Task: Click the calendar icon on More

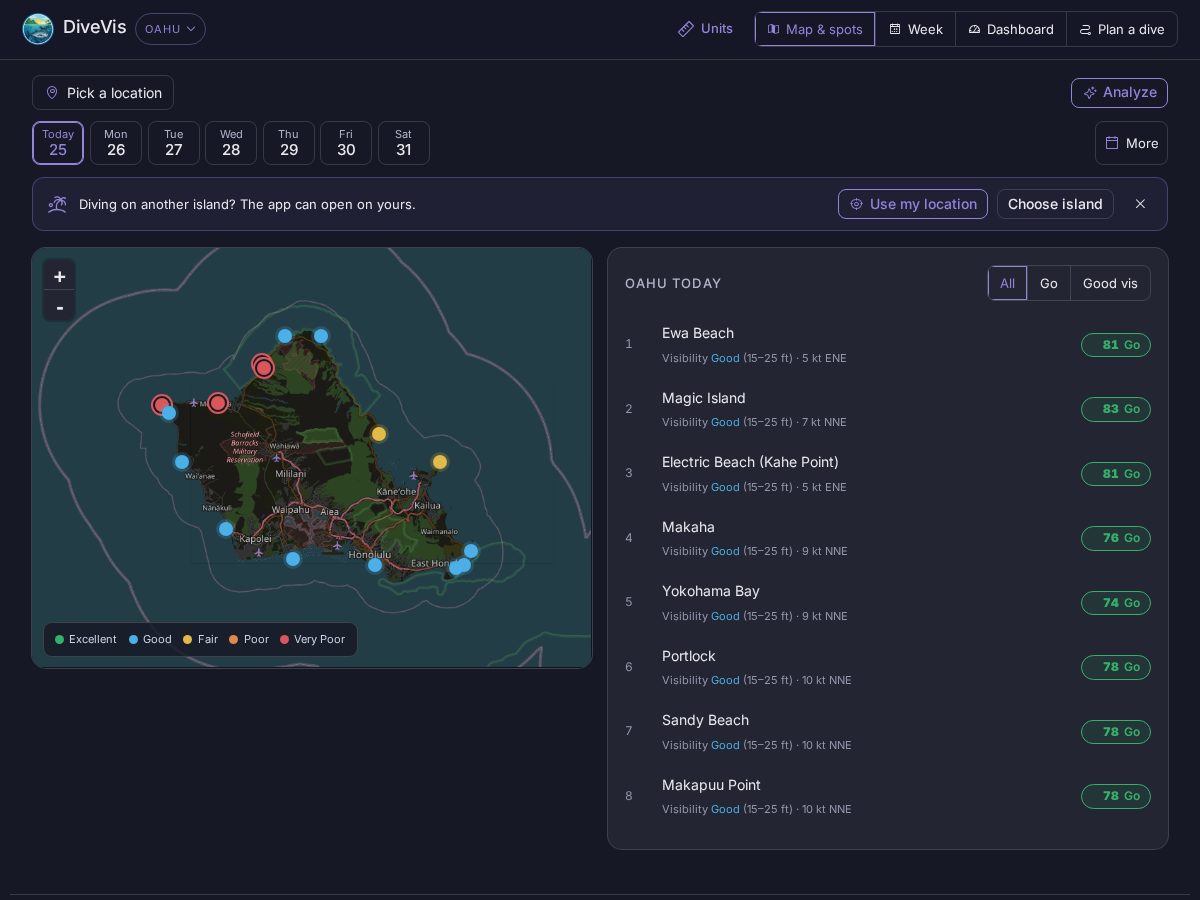Action: coord(1112,143)
